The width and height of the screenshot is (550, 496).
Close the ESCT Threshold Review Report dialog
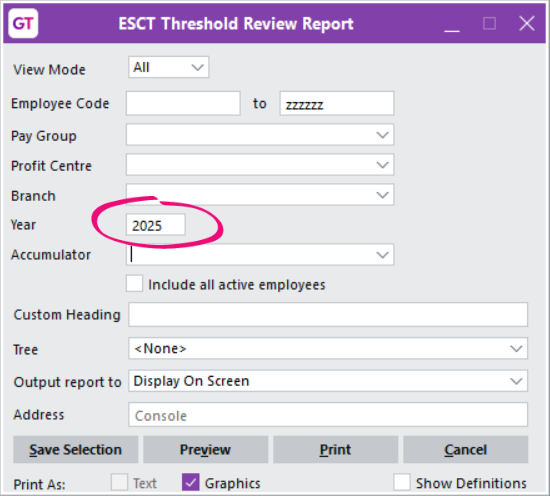pyautogui.click(x=527, y=24)
